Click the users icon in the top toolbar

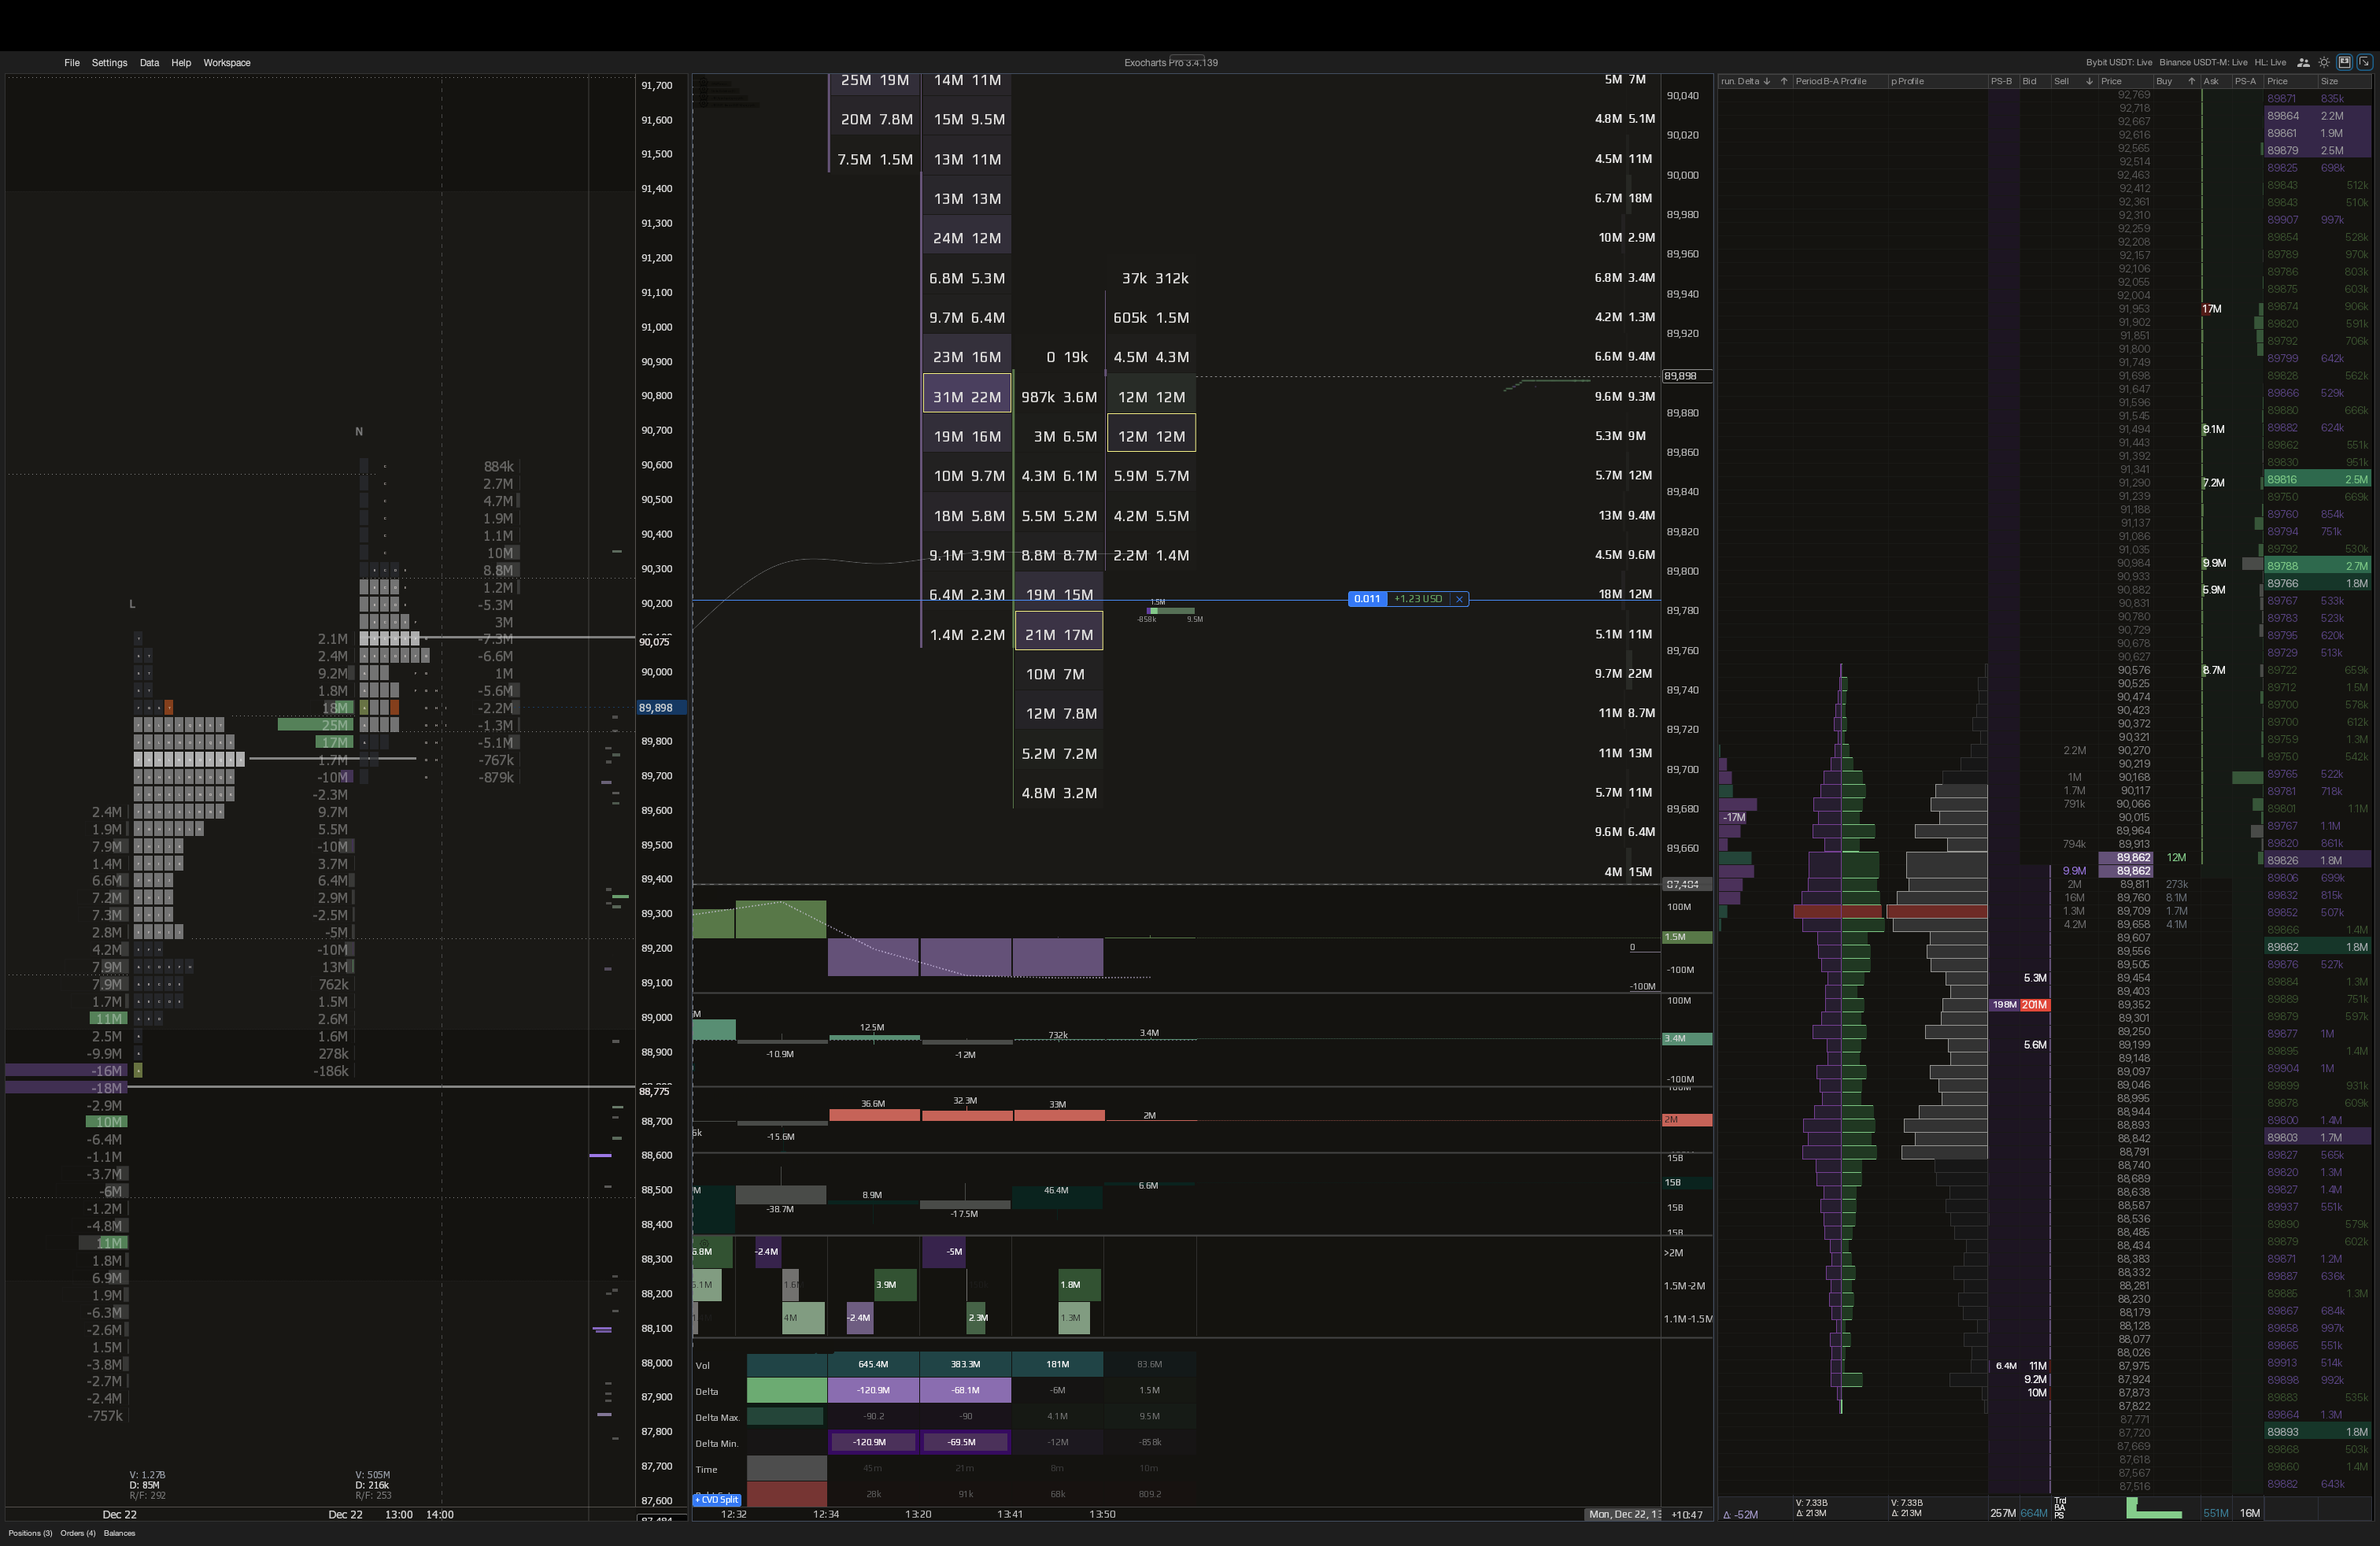[2304, 62]
